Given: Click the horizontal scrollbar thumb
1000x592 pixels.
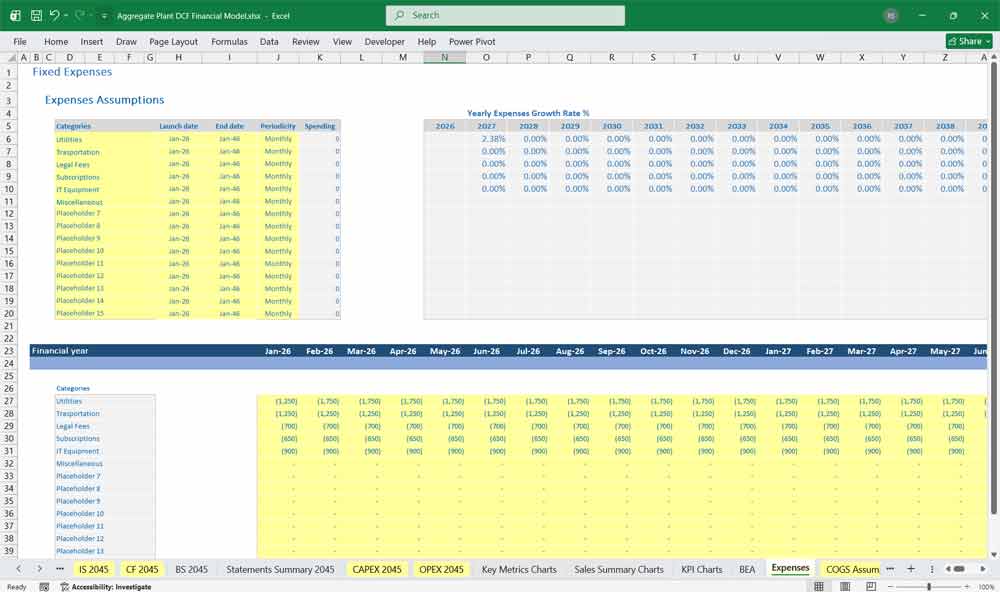Looking at the screenshot, I should pyautogui.click(x=959, y=568).
